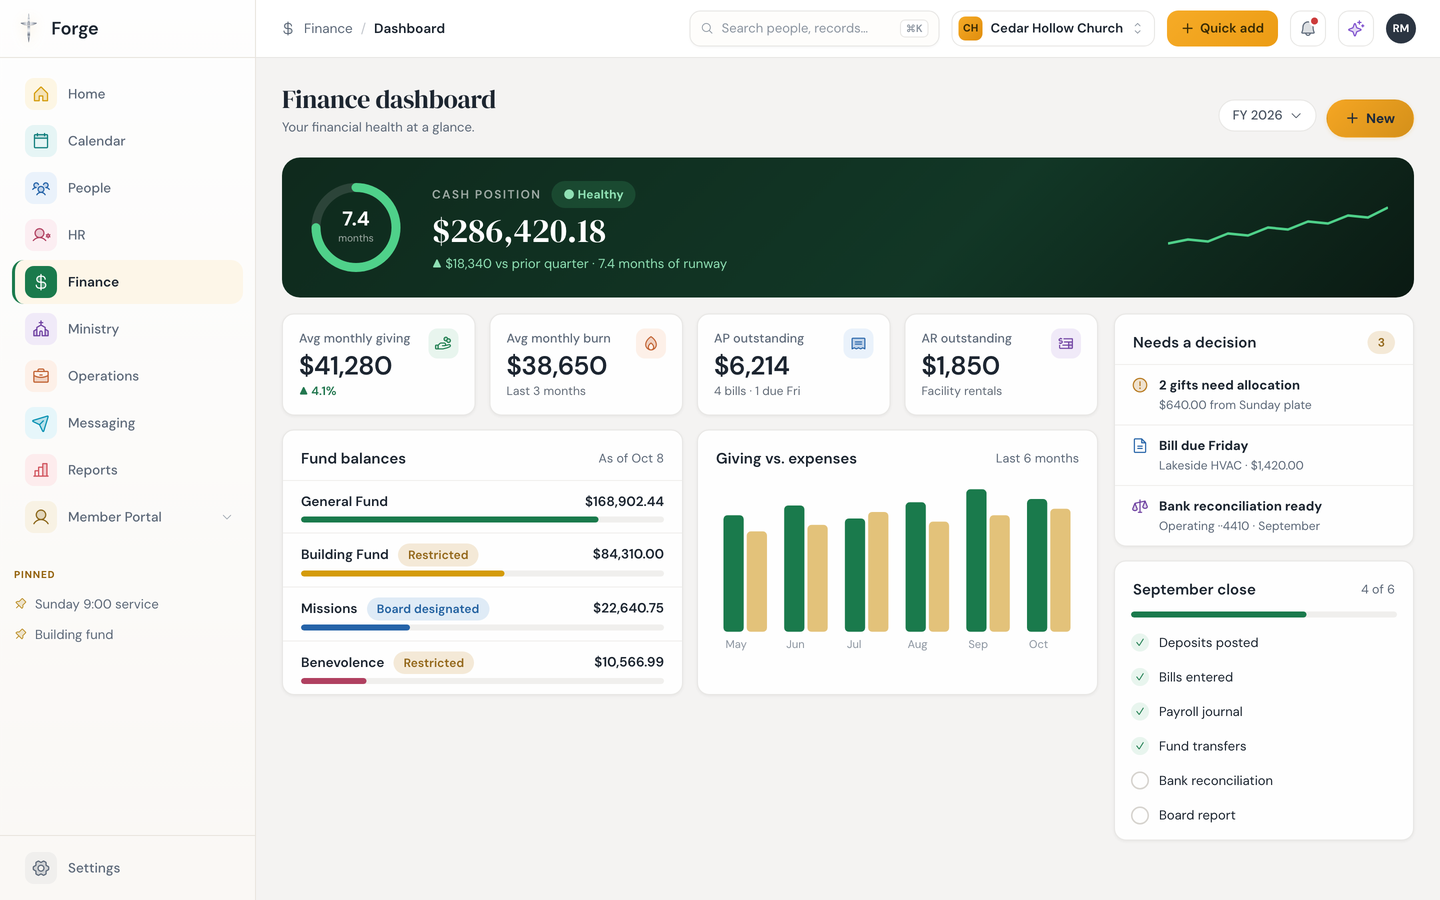The image size is (1440, 900).
Task: Click the Calendar sidebar icon
Action: 41,141
